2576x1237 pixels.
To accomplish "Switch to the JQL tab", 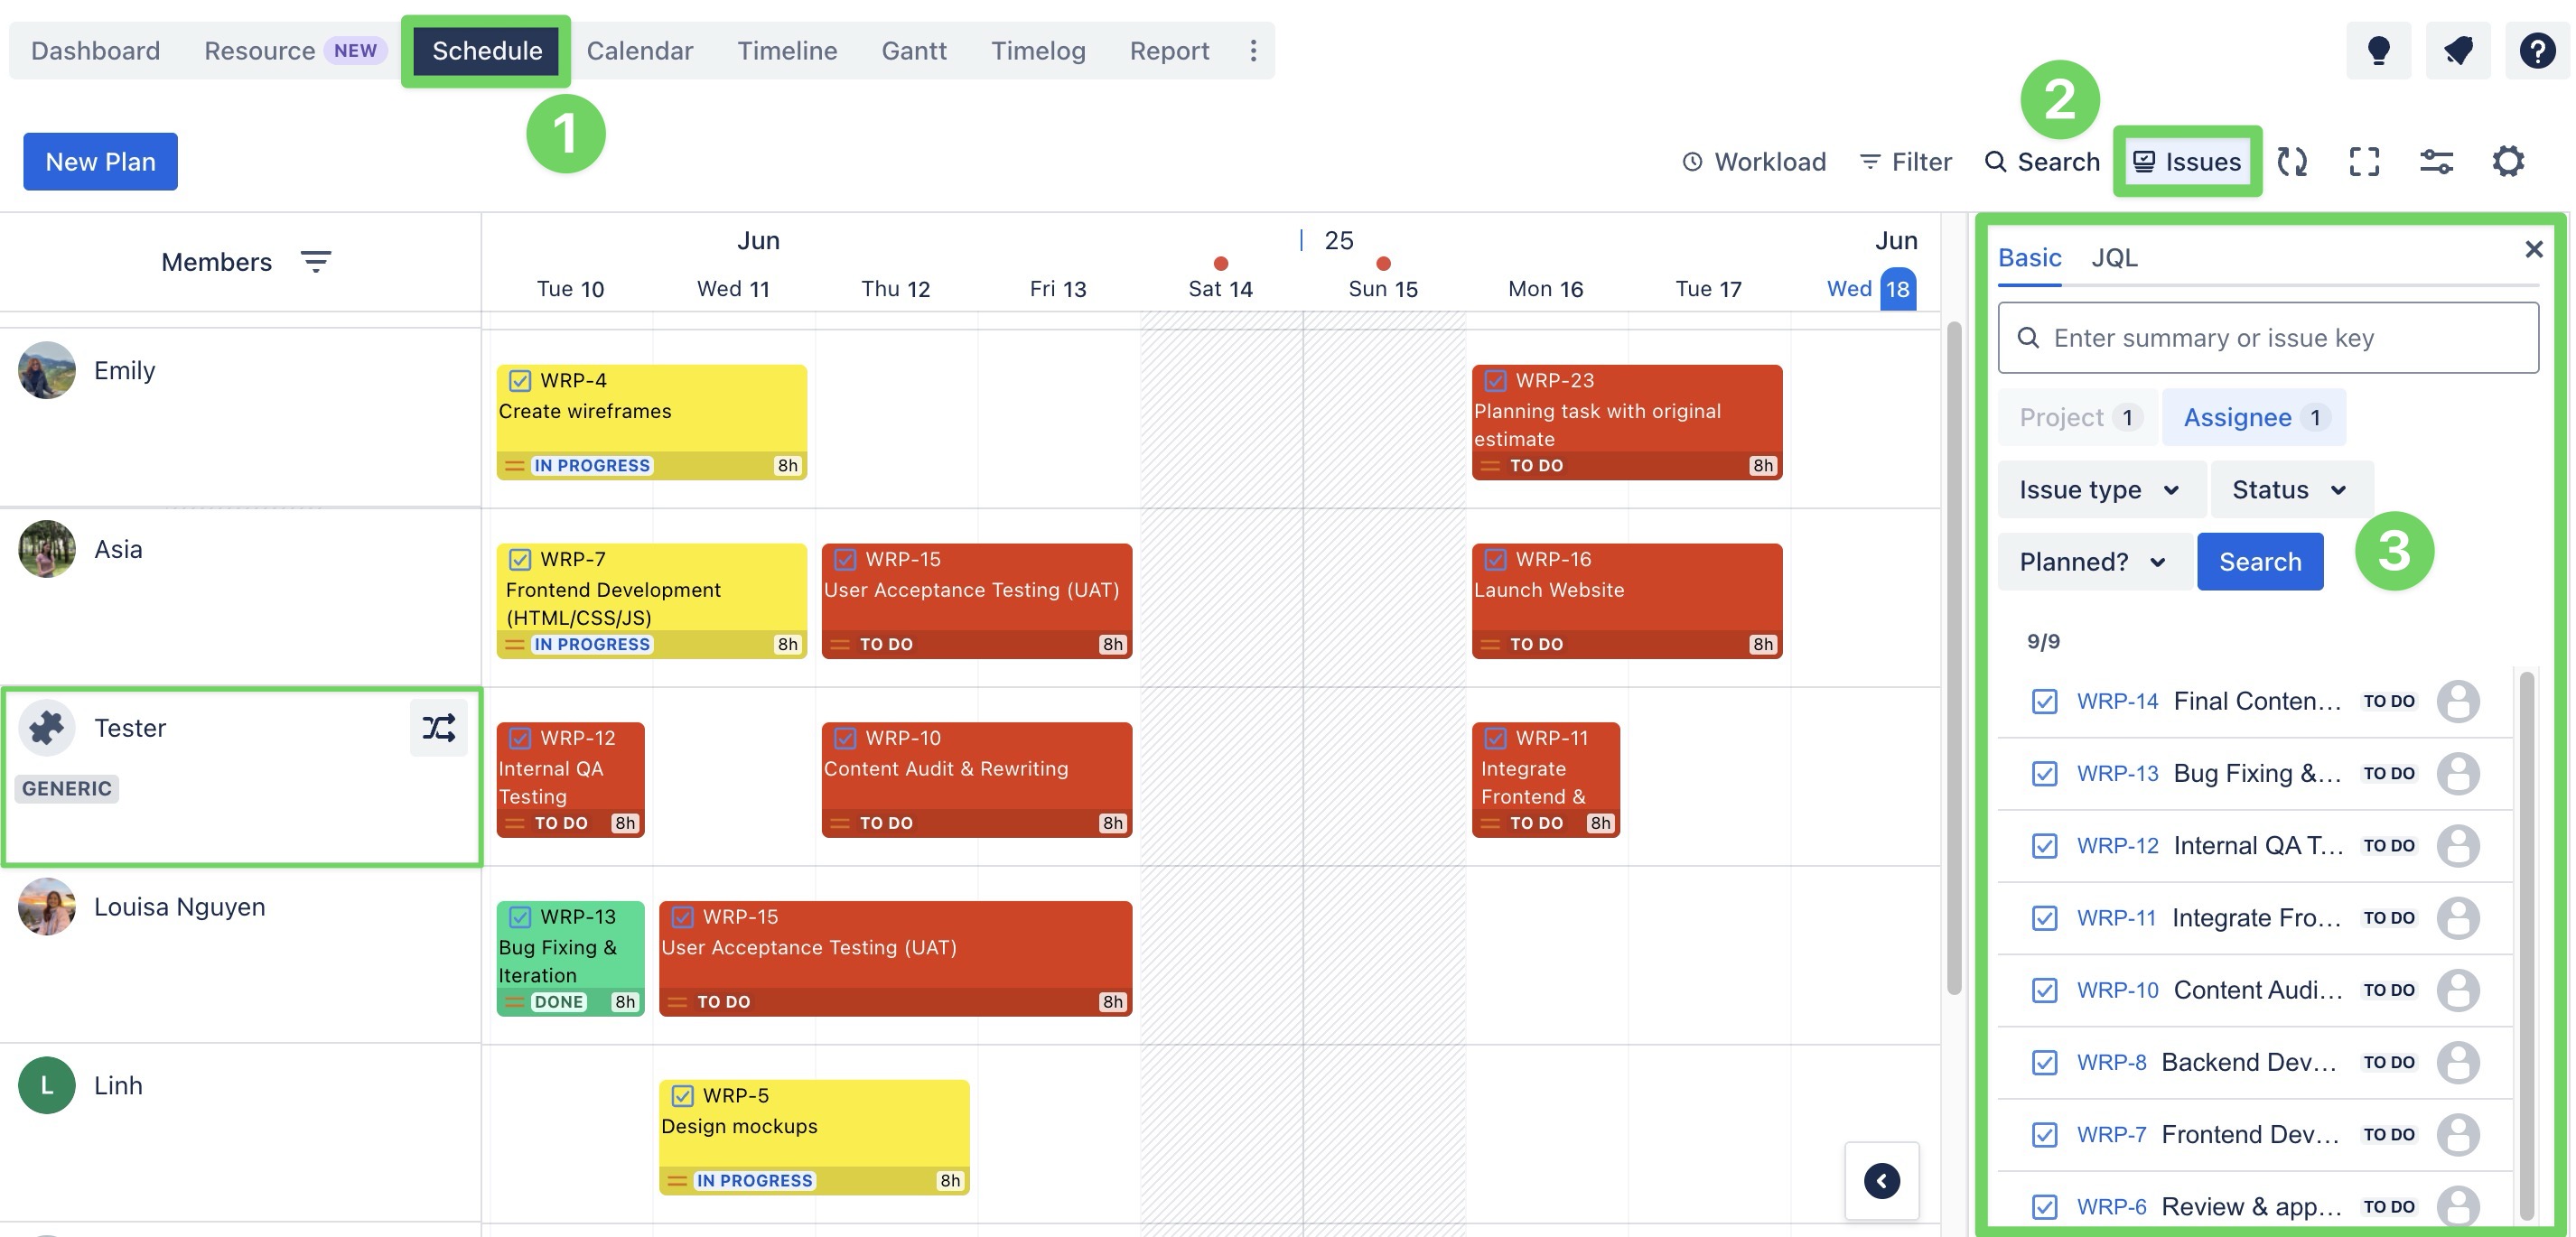I will pyautogui.click(x=2114, y=258).
